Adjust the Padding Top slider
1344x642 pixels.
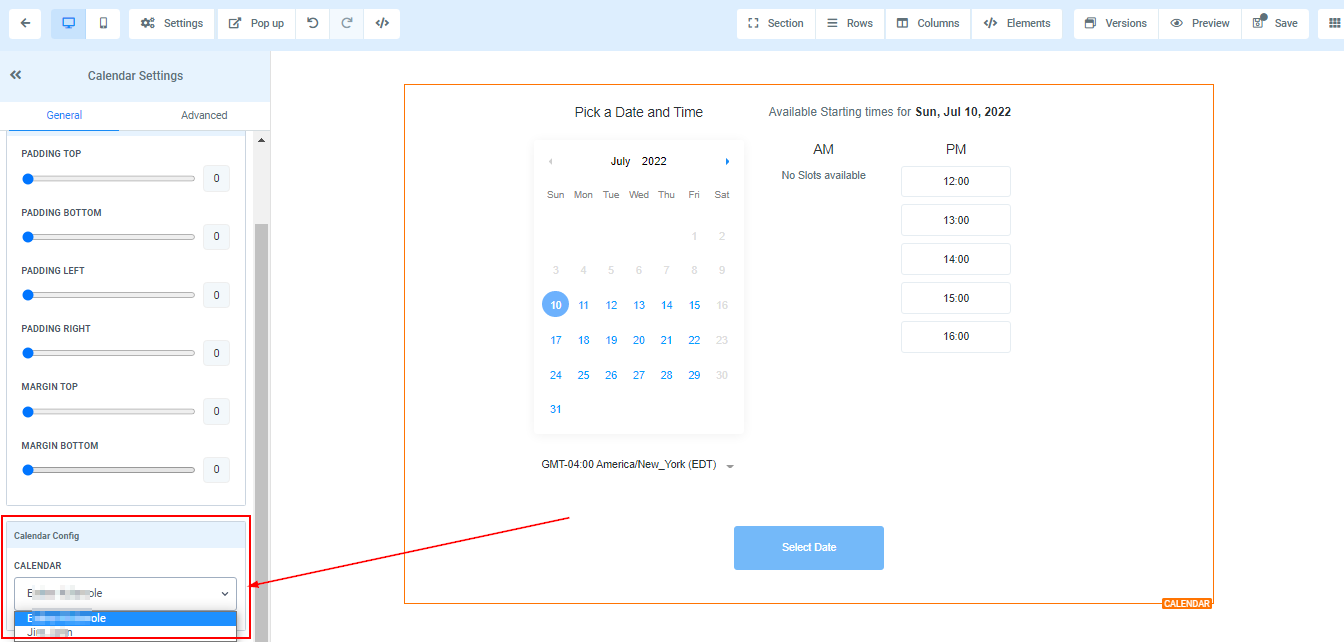(29, 179)
